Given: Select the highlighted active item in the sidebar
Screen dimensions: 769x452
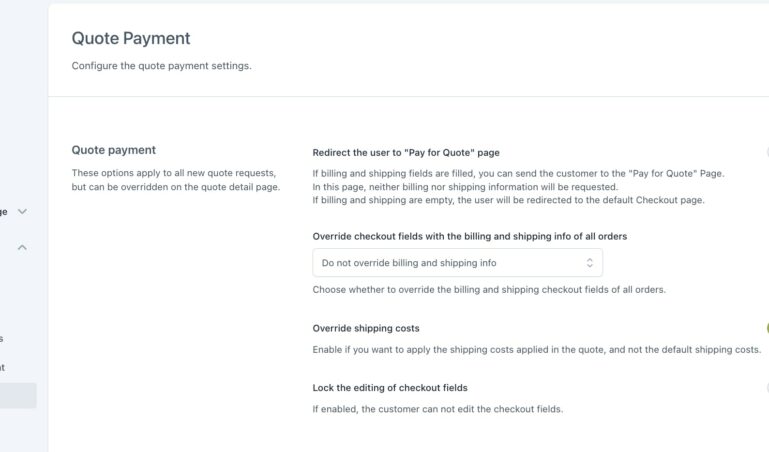Looking at the screenshot, I should click(x=18, y=396).
